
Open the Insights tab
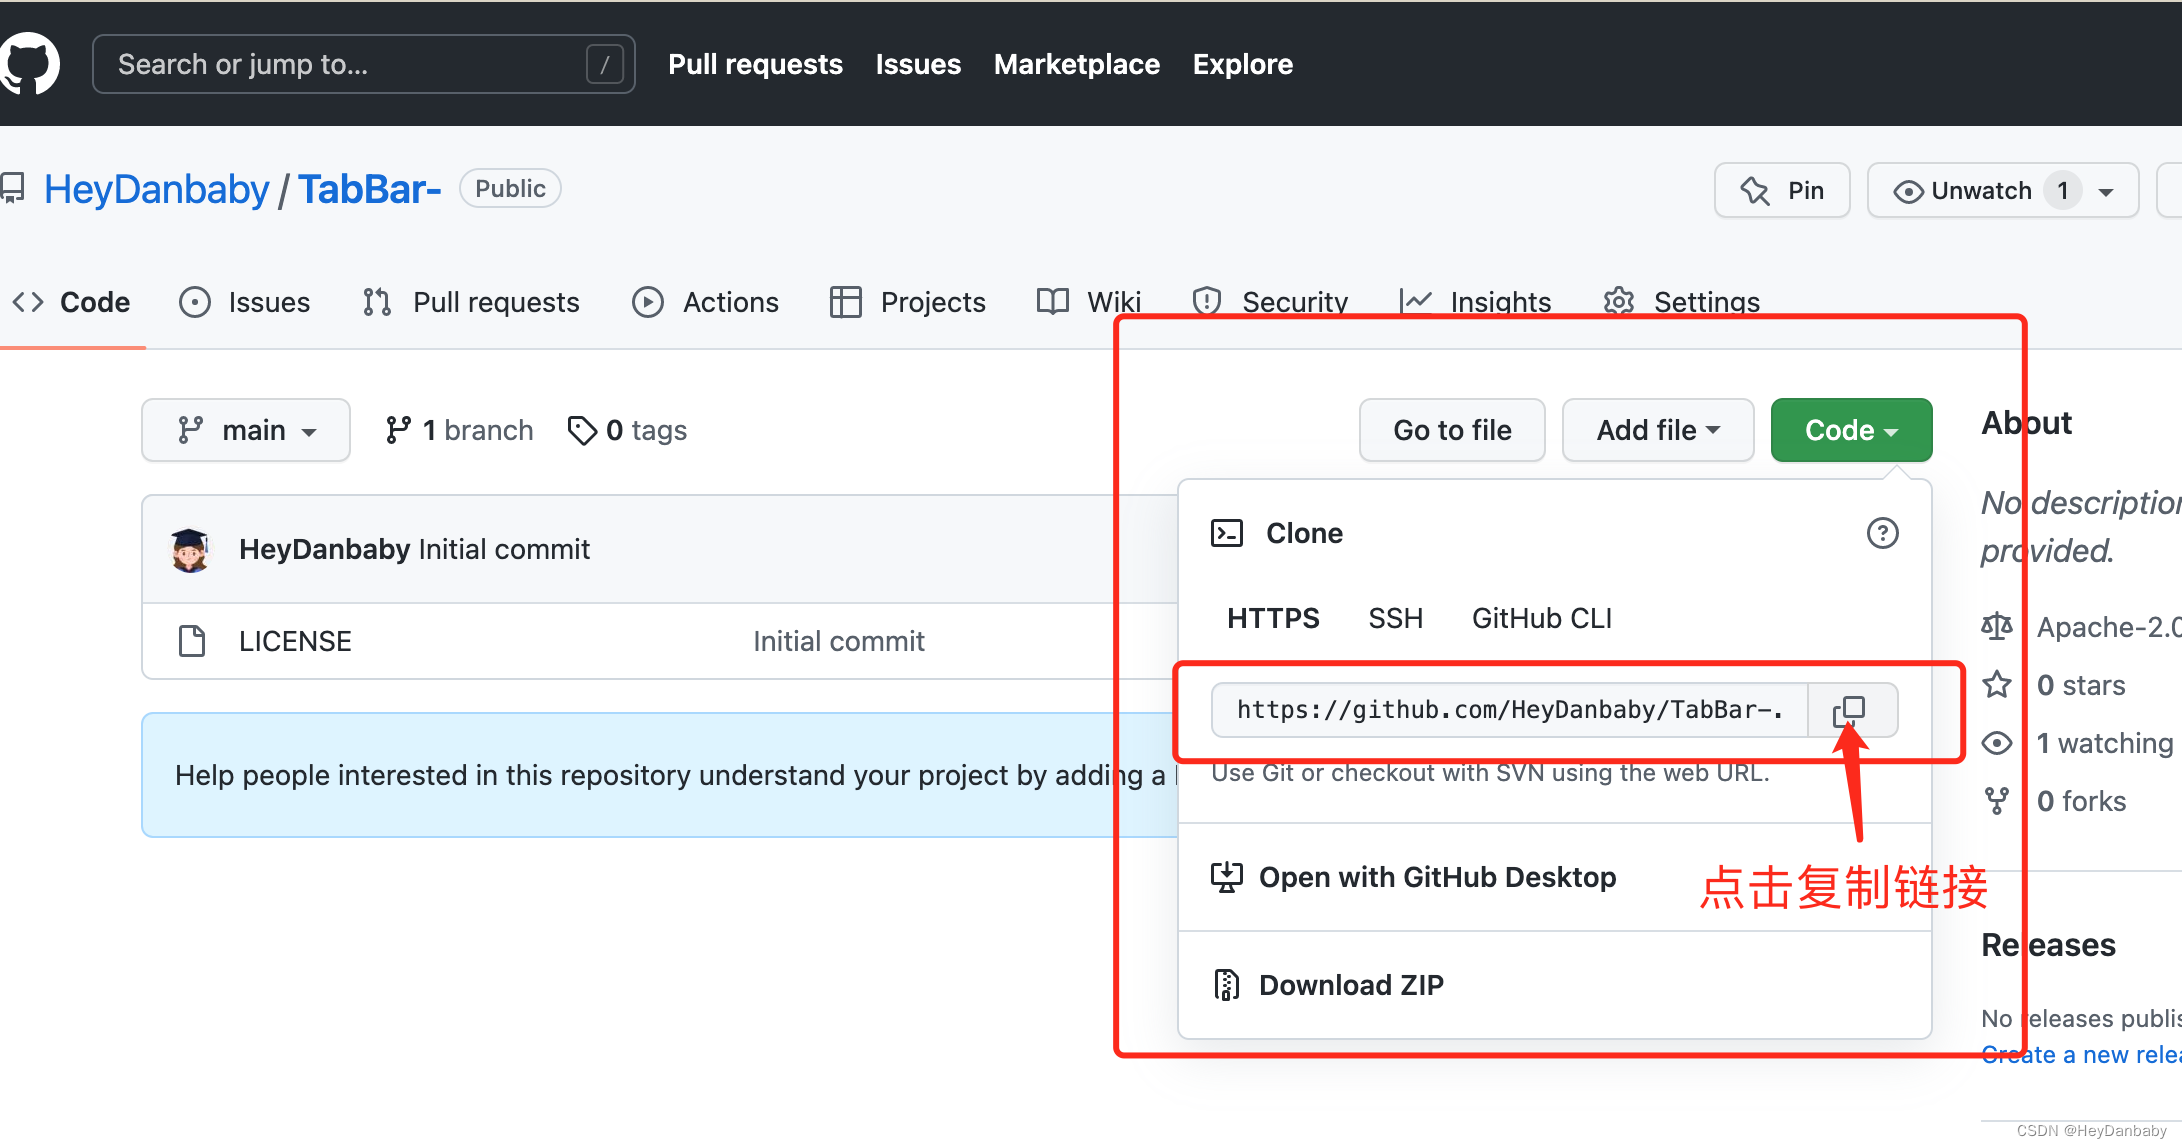coord(1475,302)
